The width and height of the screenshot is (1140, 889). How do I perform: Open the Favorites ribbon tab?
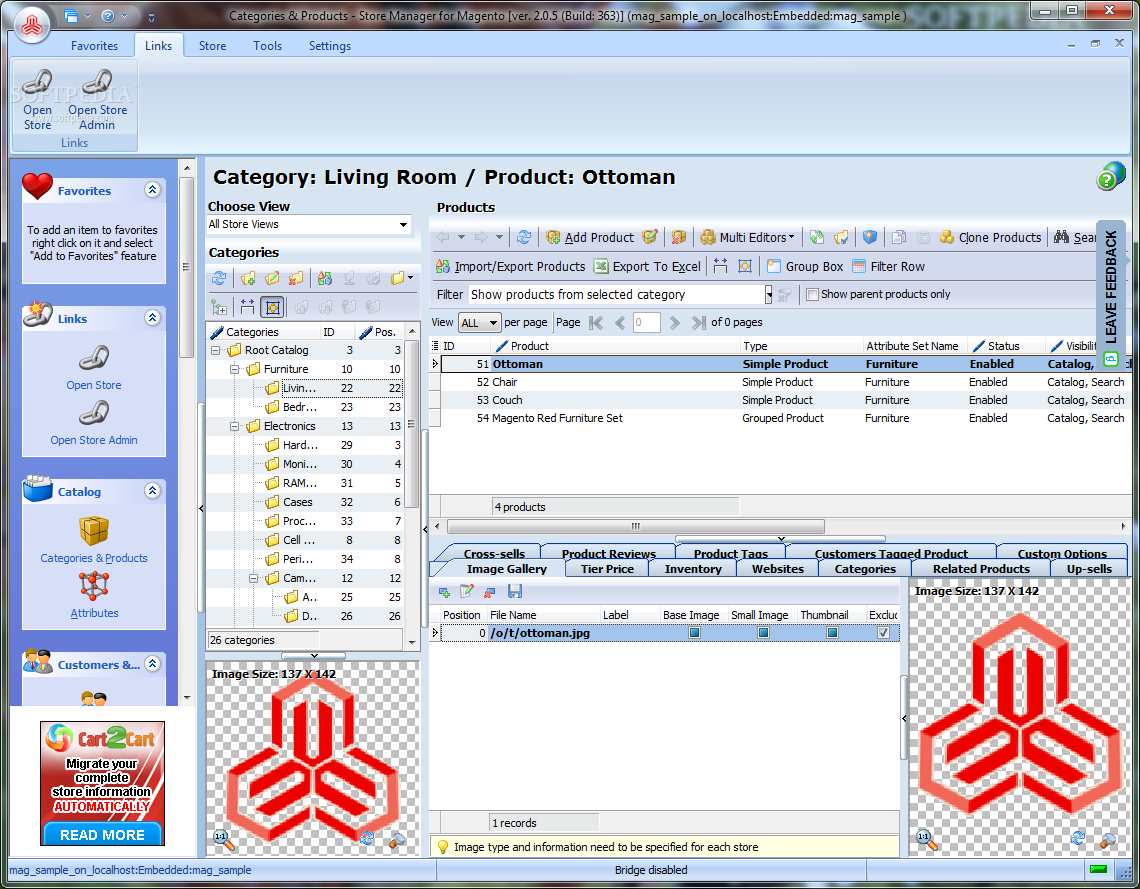[95, 46]
